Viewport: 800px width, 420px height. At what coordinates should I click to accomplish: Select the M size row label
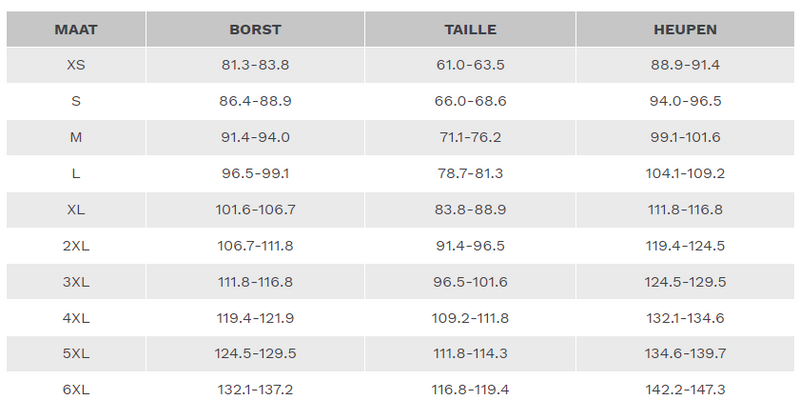click(76, 137)
